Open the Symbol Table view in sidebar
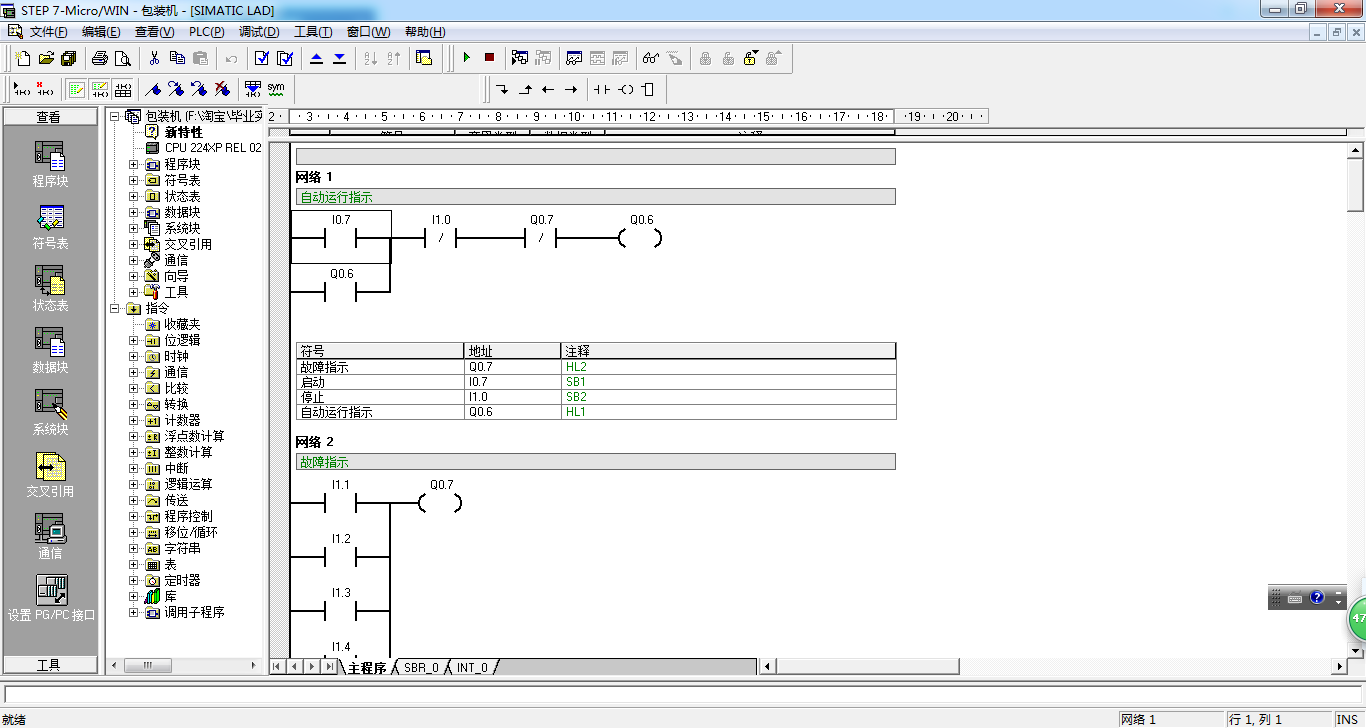Image resolution: width=1366 pixels, height=728 pixels. (50, 227)
